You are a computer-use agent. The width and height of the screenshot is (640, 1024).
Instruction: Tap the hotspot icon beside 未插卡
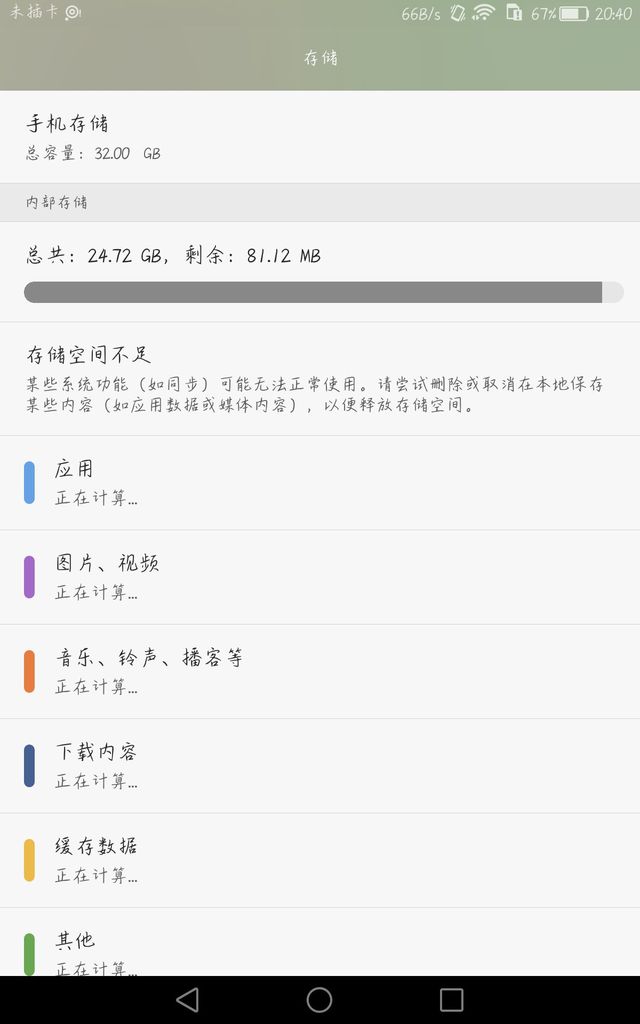pos(73,13)
